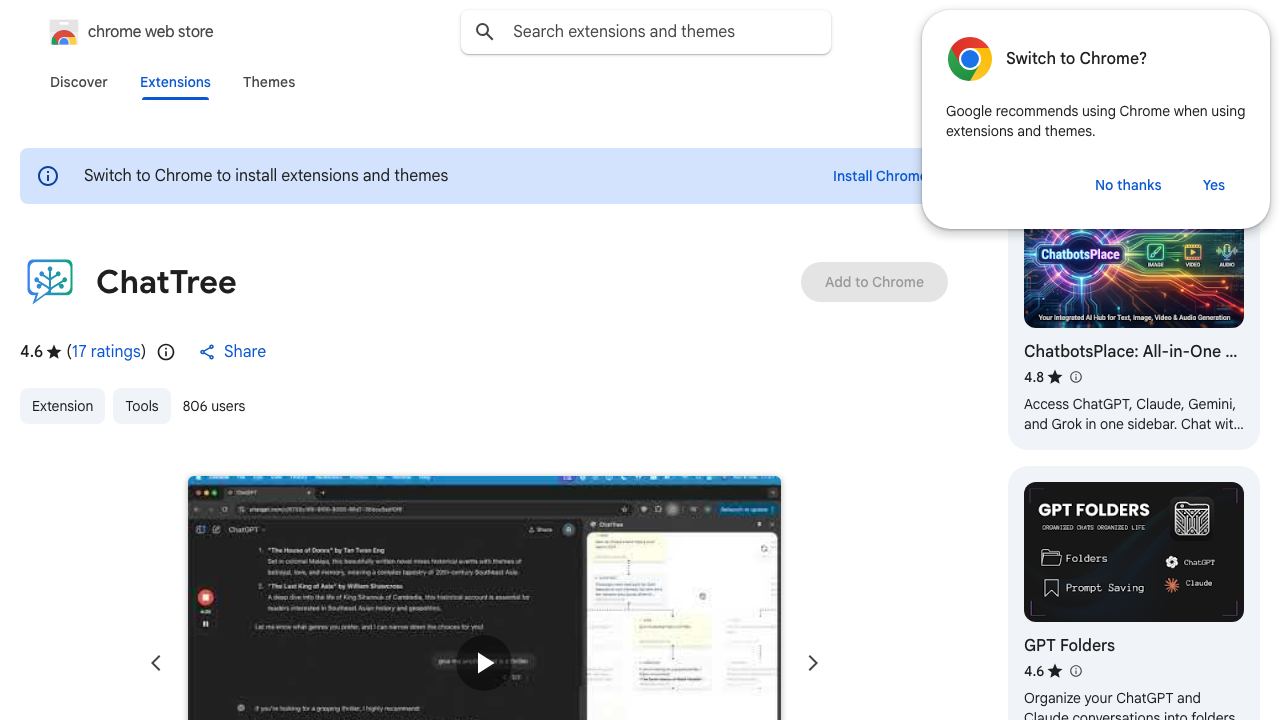The height and width of the screenshot is (720, 1280).
Task: Open the GPT Folders banner thumbnail
Action: (x=1134, y=552)
